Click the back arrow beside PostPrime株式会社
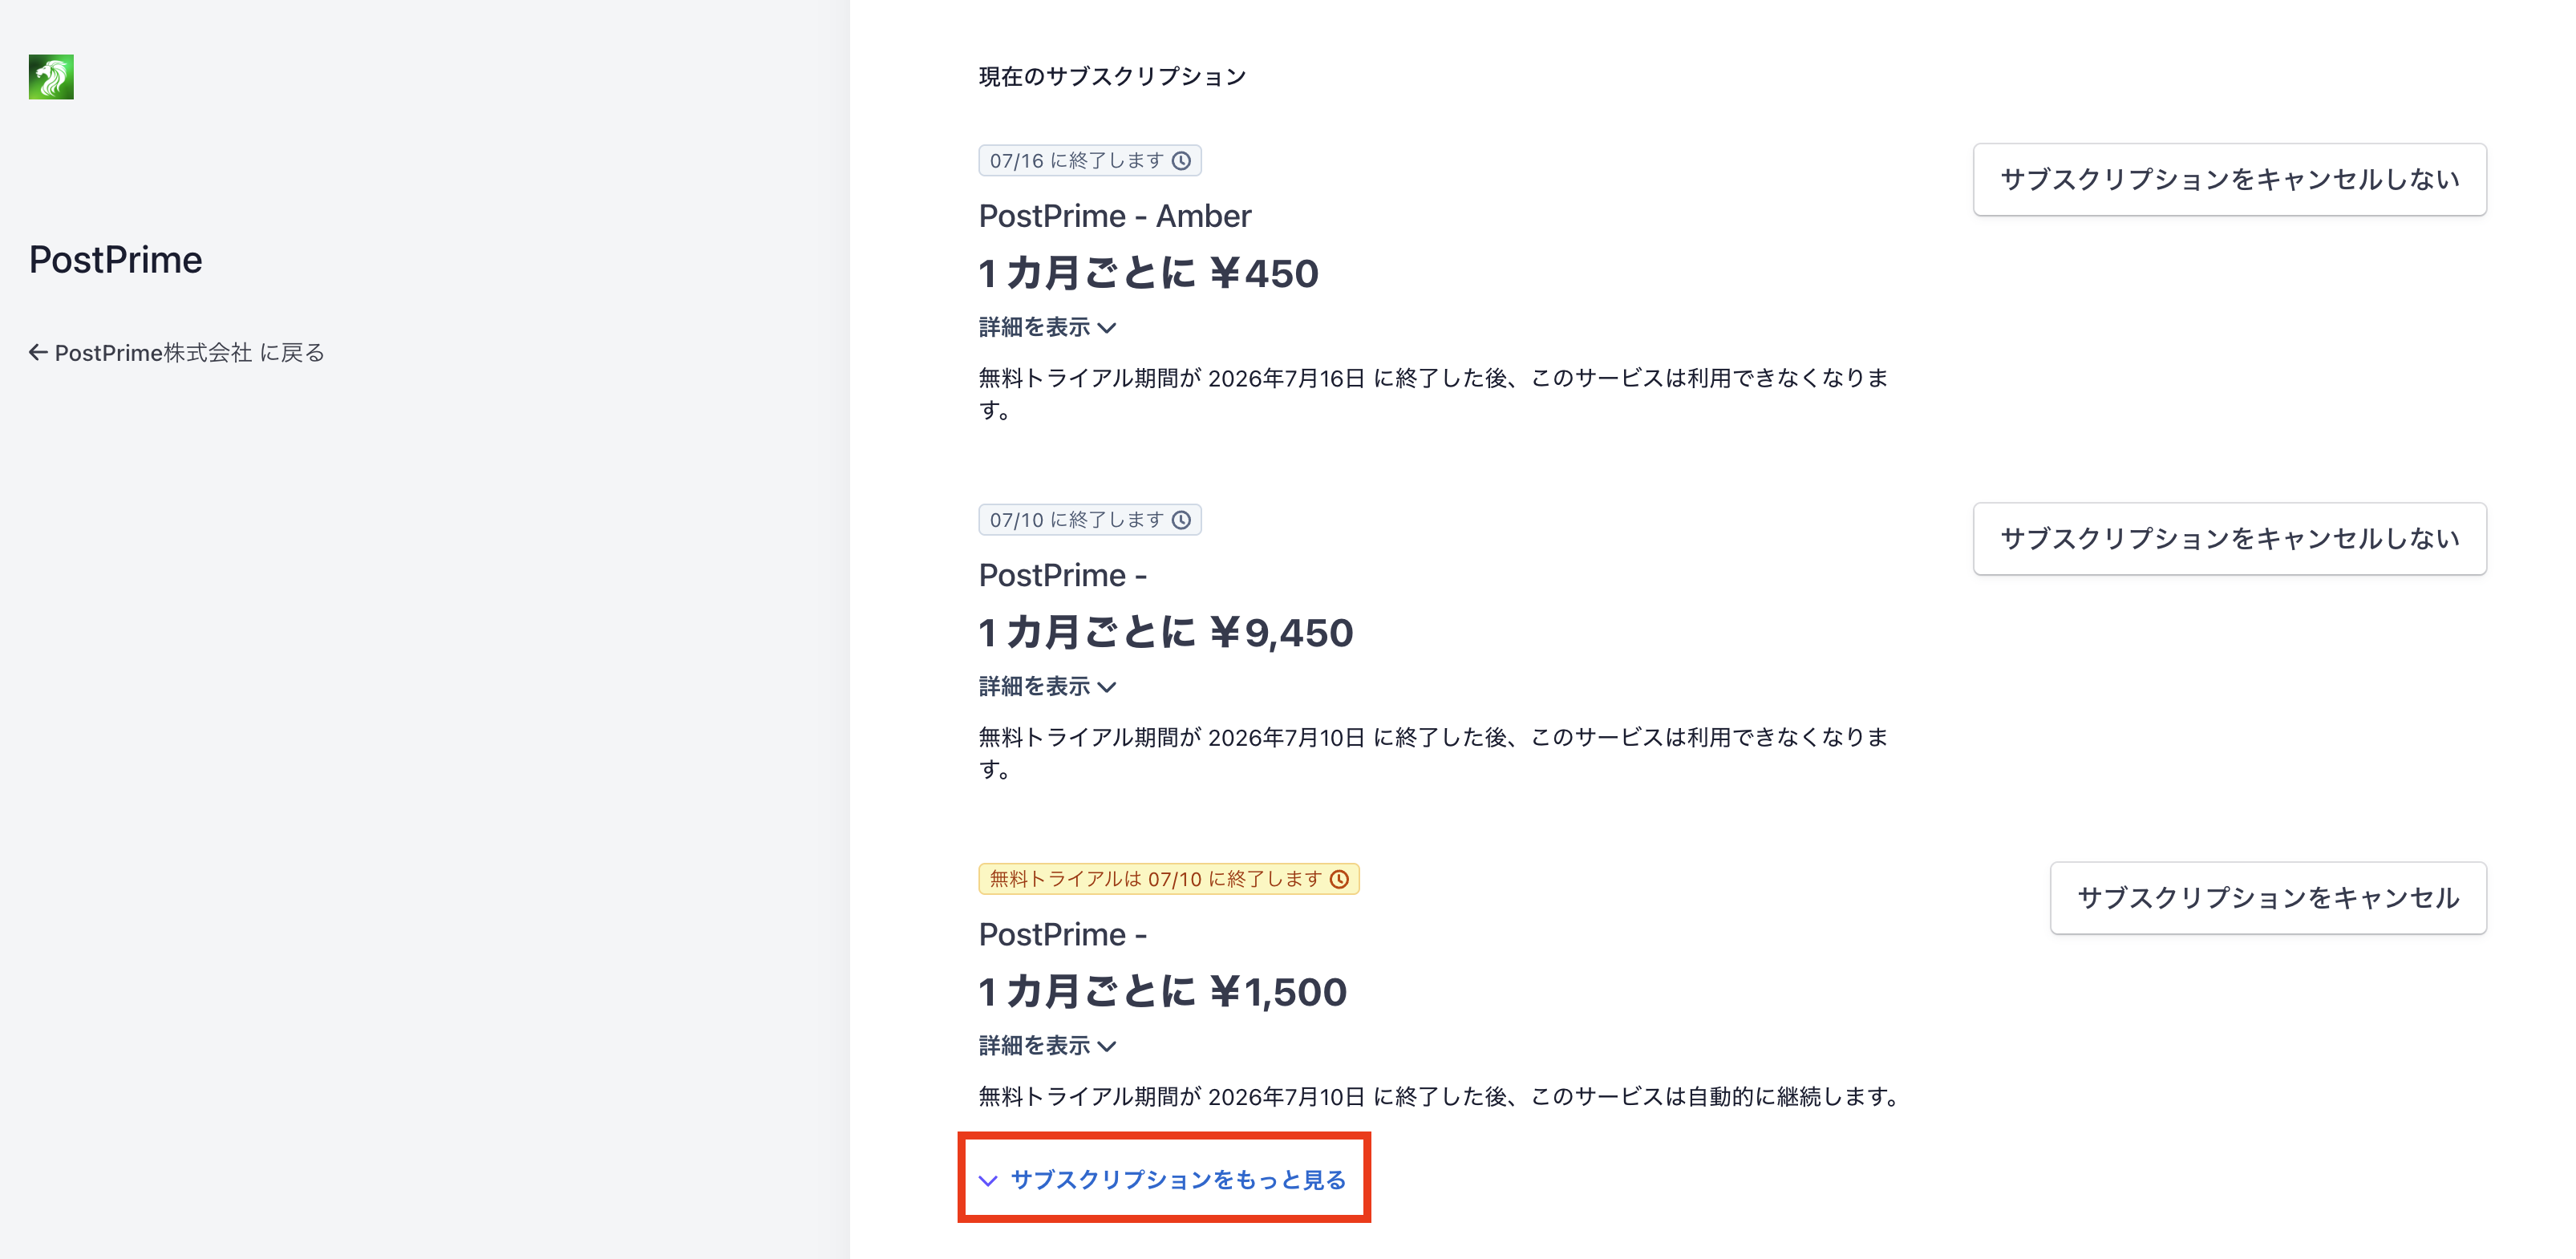The width and height of the screenshot is (2576, 1259). point(38,352)
